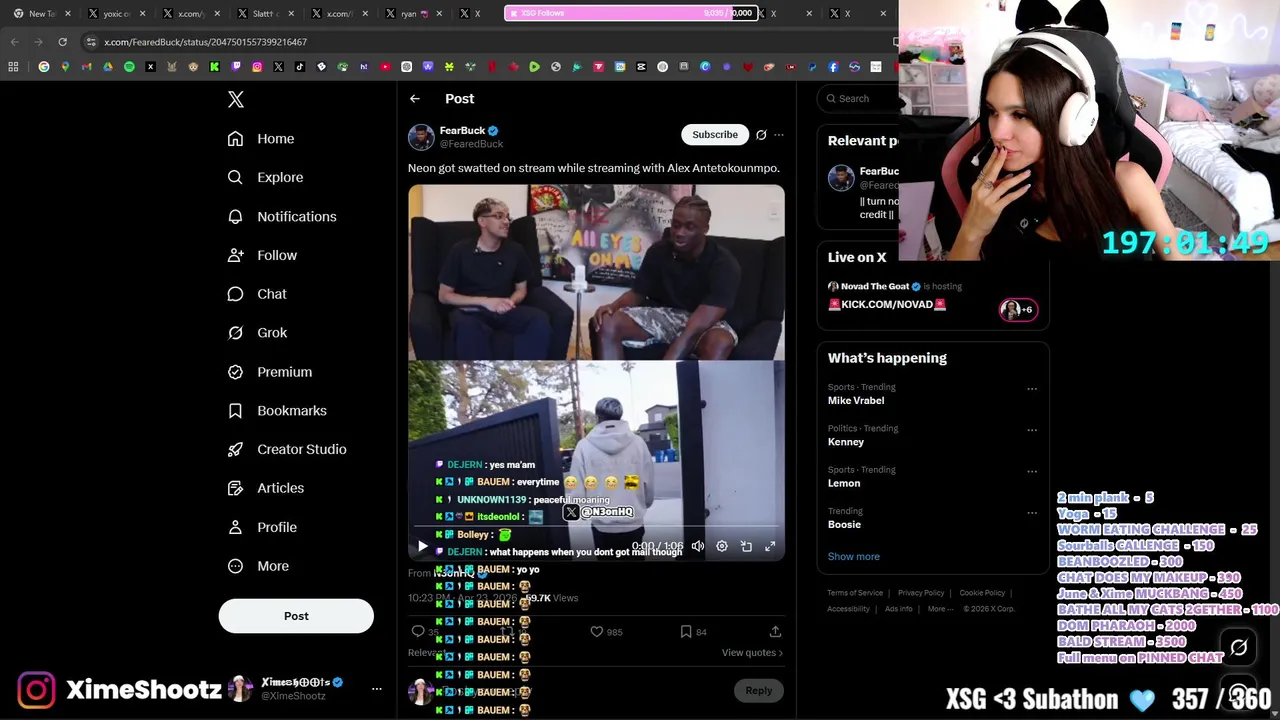
Task: Open Google bookmark icon
Action: pyautogui.click(x=43, y=67)
